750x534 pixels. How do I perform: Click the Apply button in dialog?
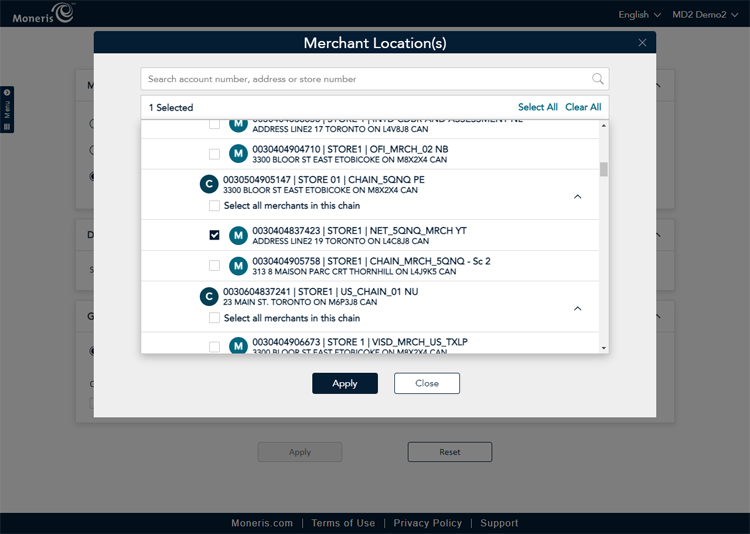coord(345,383)
